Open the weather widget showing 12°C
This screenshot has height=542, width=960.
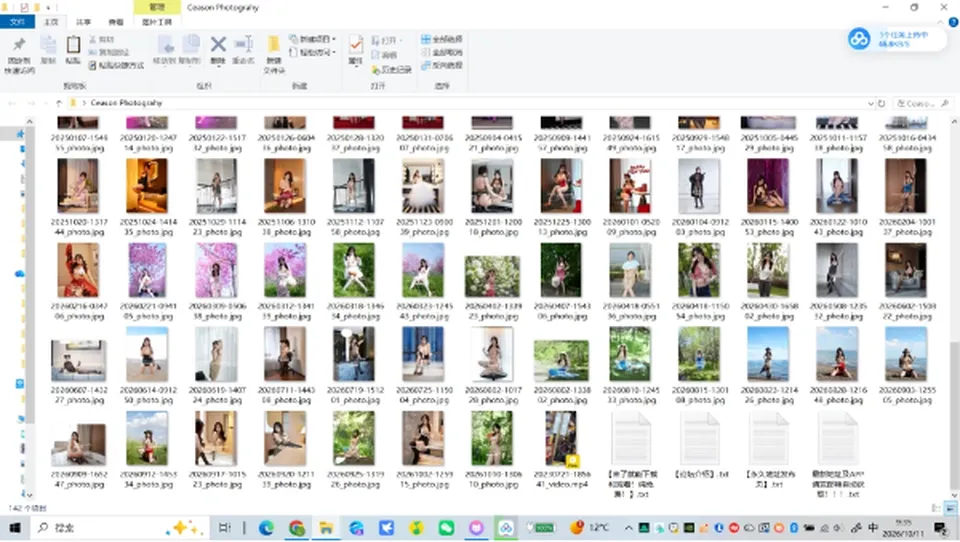coord(589,528)
